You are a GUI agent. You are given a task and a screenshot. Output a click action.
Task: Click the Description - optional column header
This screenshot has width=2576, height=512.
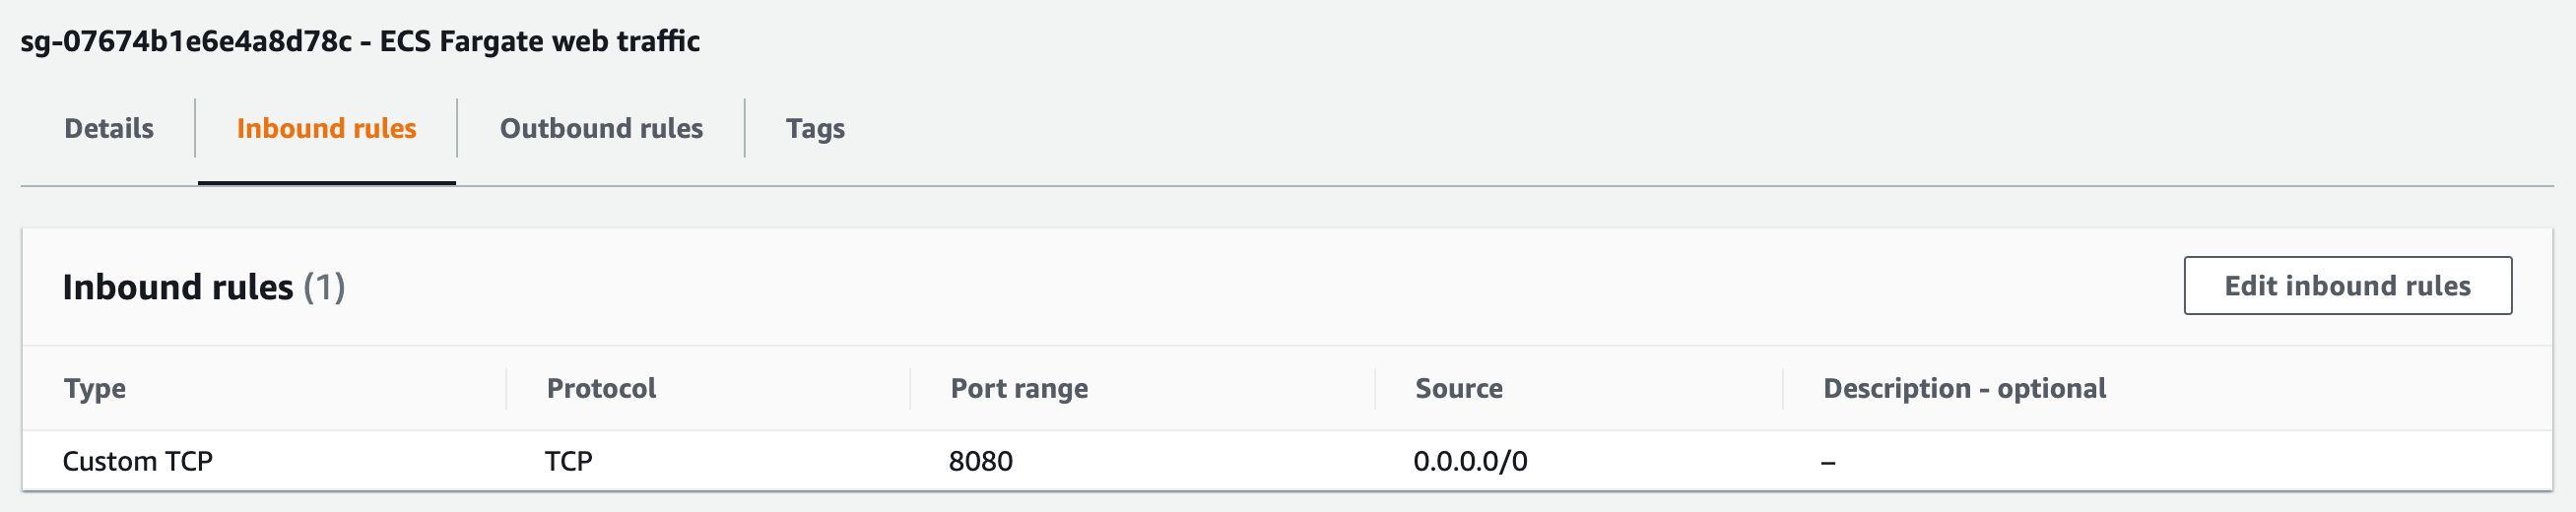(x=1964, y=388)
